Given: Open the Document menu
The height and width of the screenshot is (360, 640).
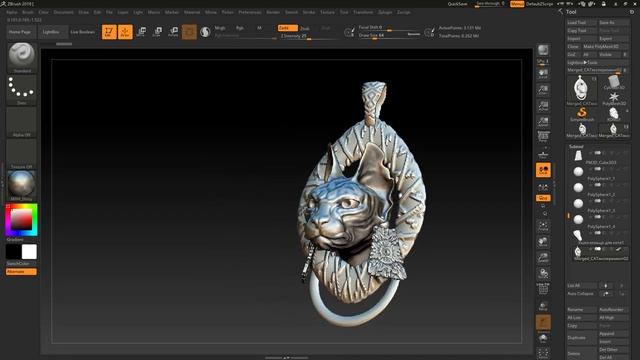Looking at the screenshot, I should click(x=64, y=12).
